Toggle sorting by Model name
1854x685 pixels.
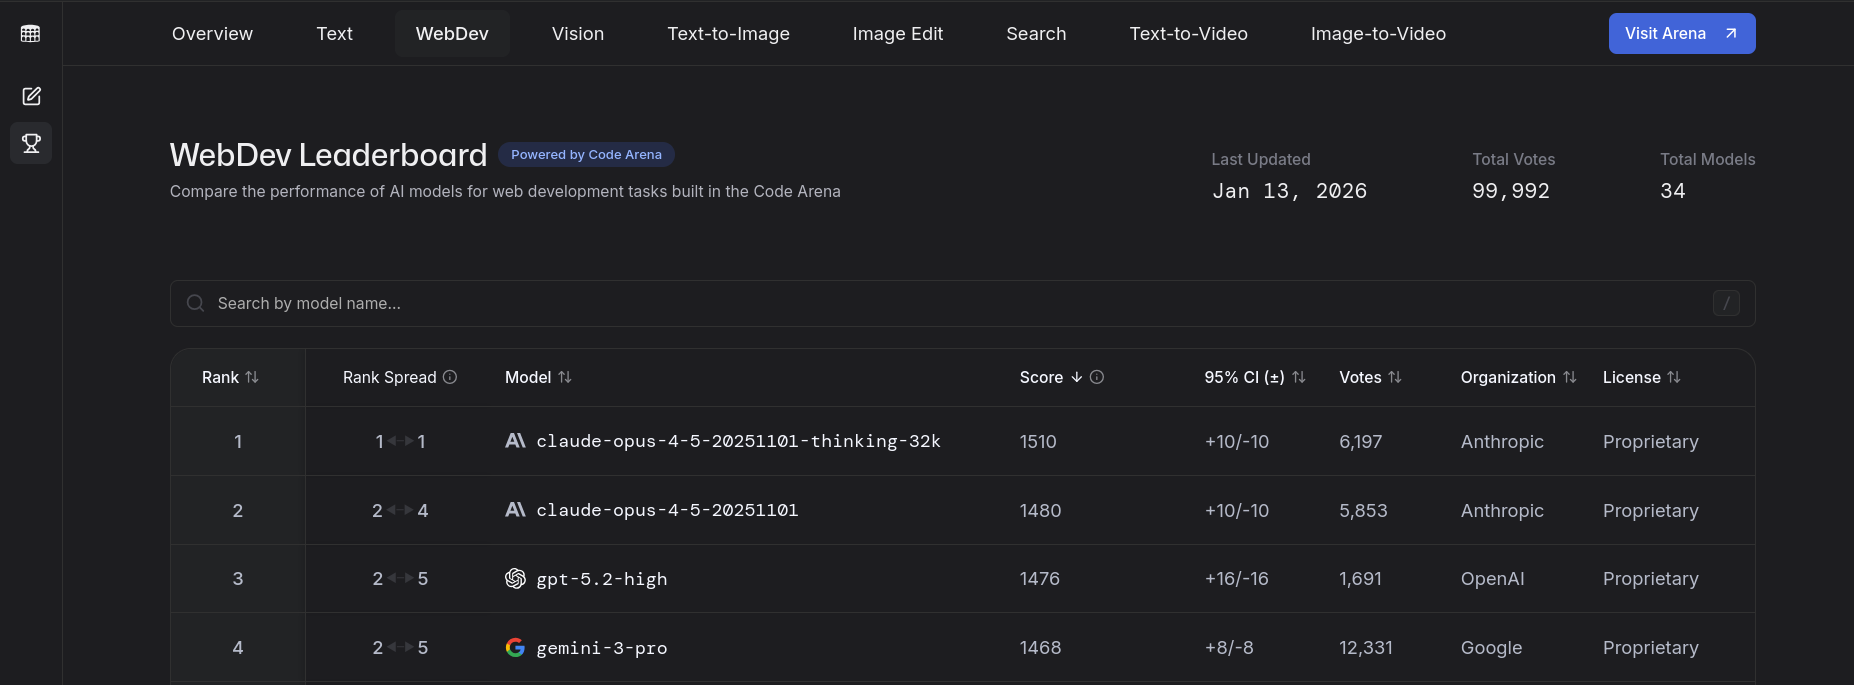565,377
